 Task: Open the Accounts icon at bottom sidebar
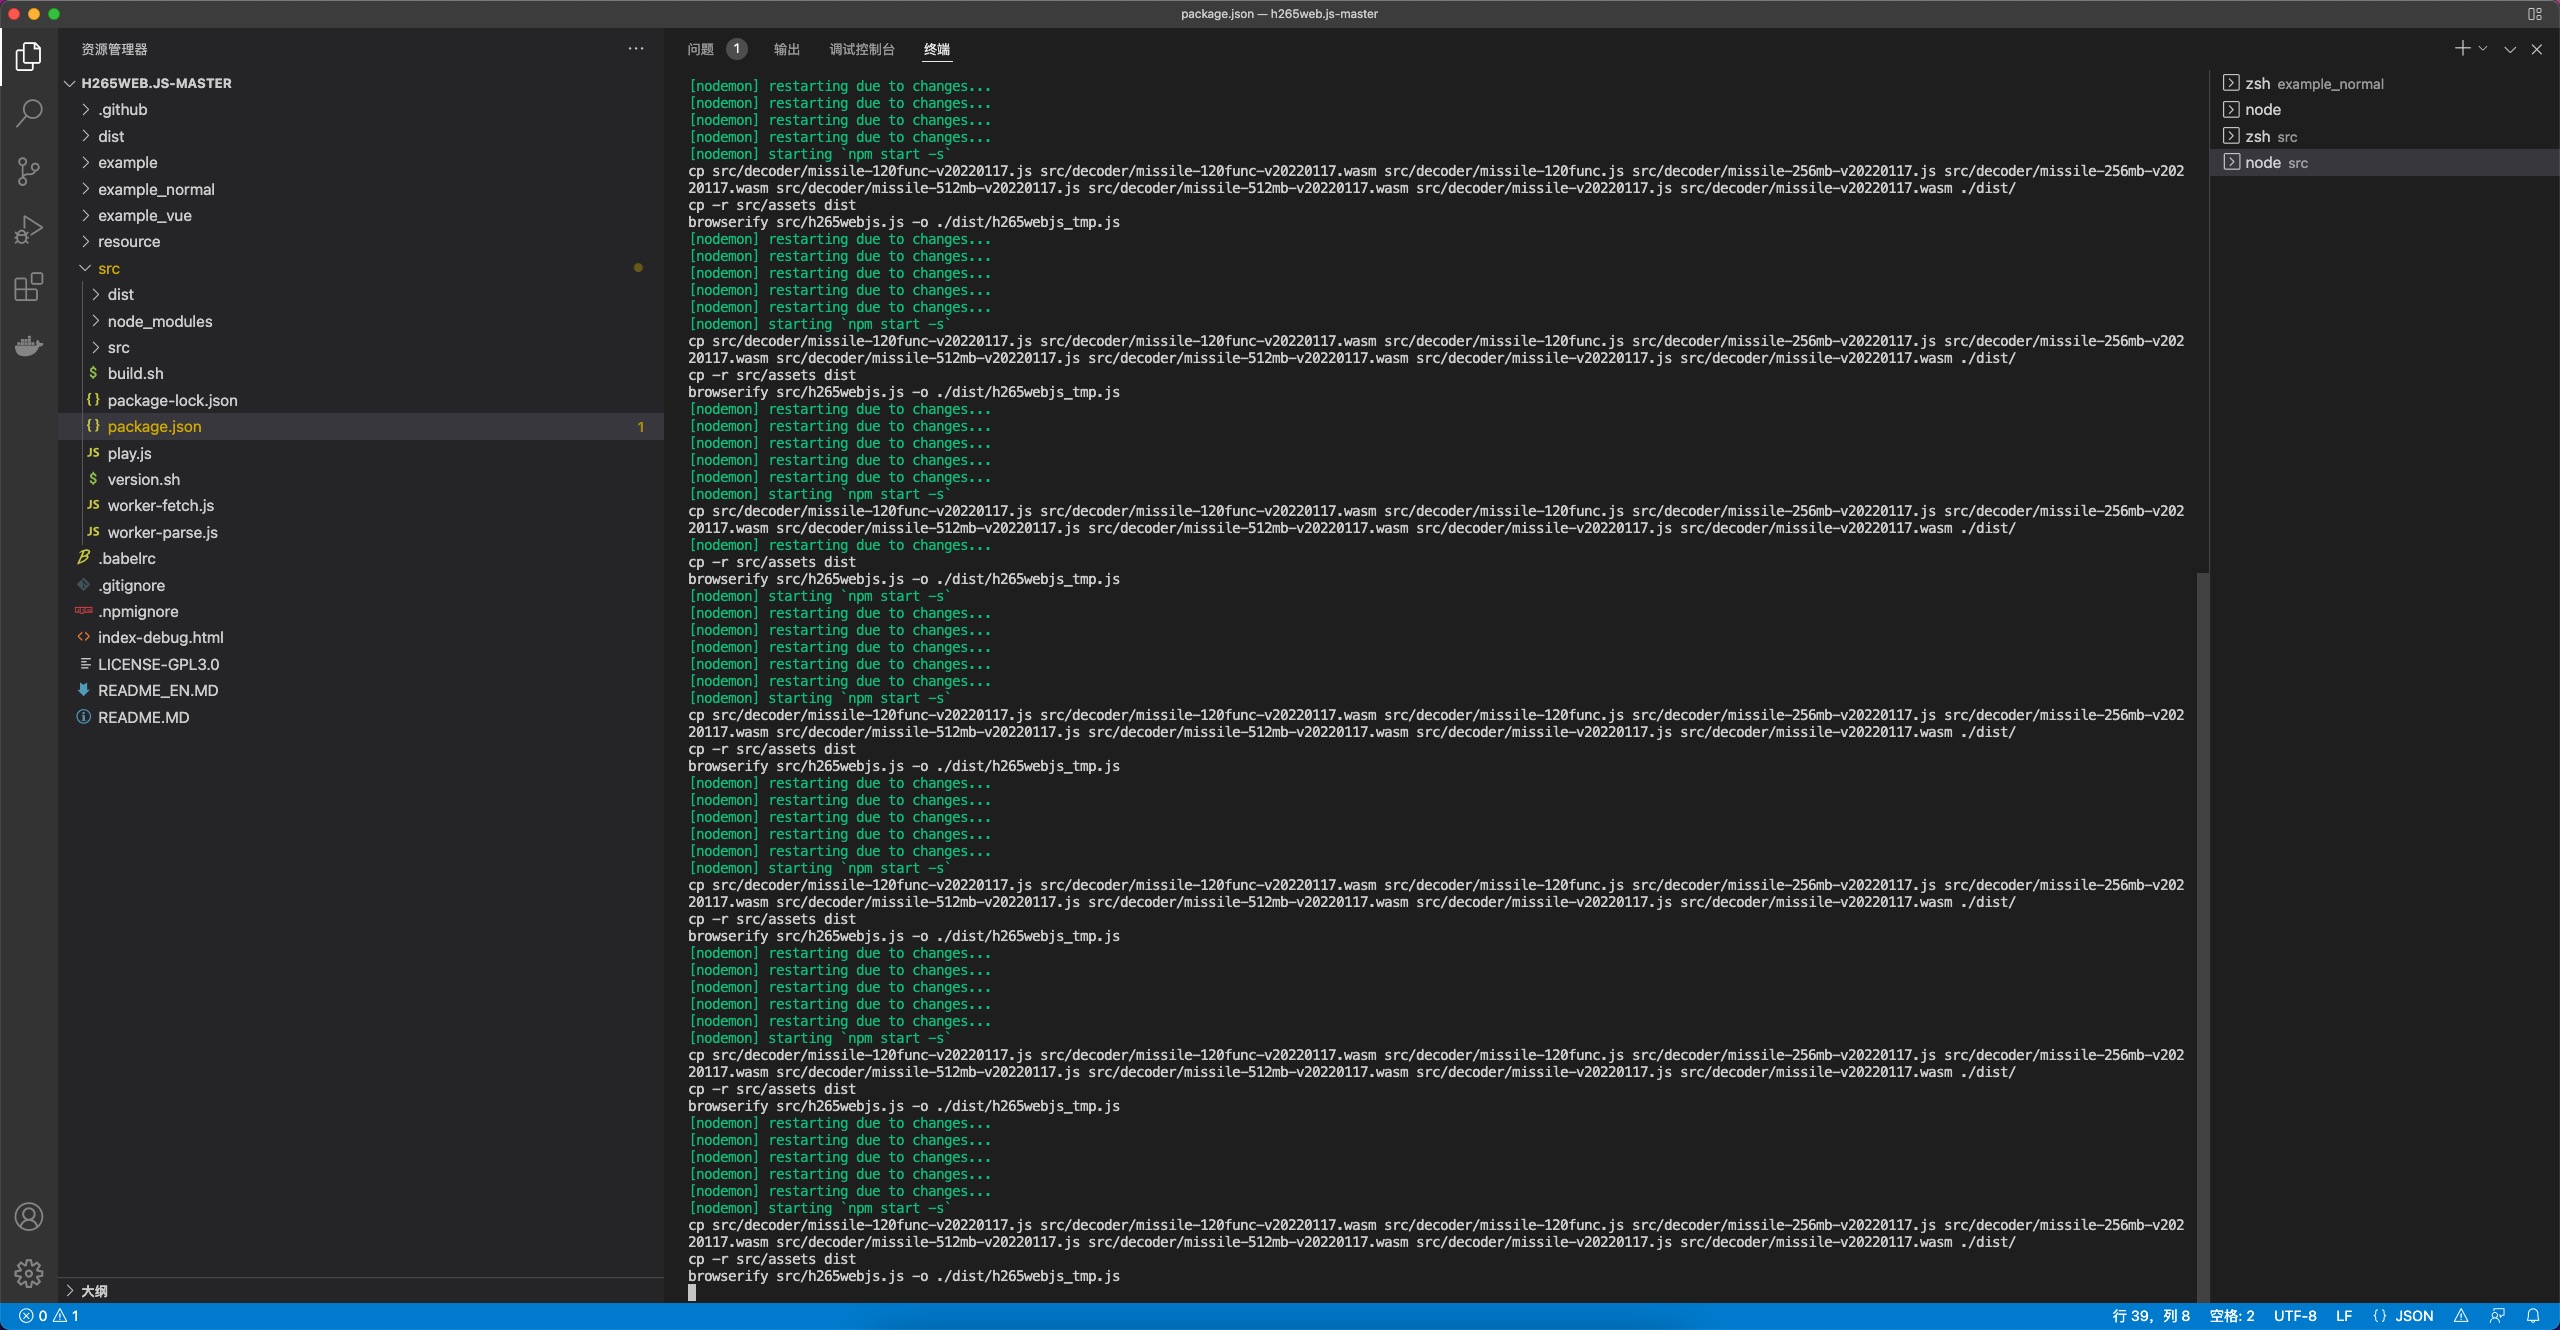[x=29, y=1216]
